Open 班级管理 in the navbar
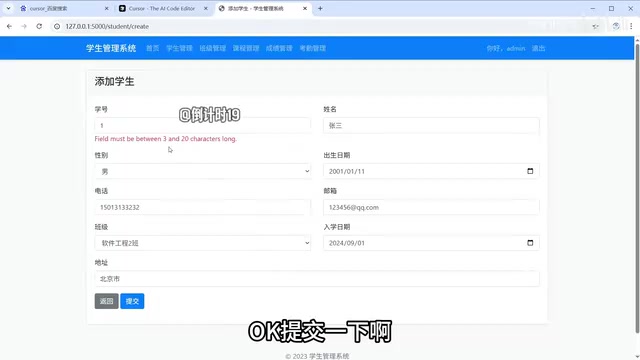 (x=213, y=48)
